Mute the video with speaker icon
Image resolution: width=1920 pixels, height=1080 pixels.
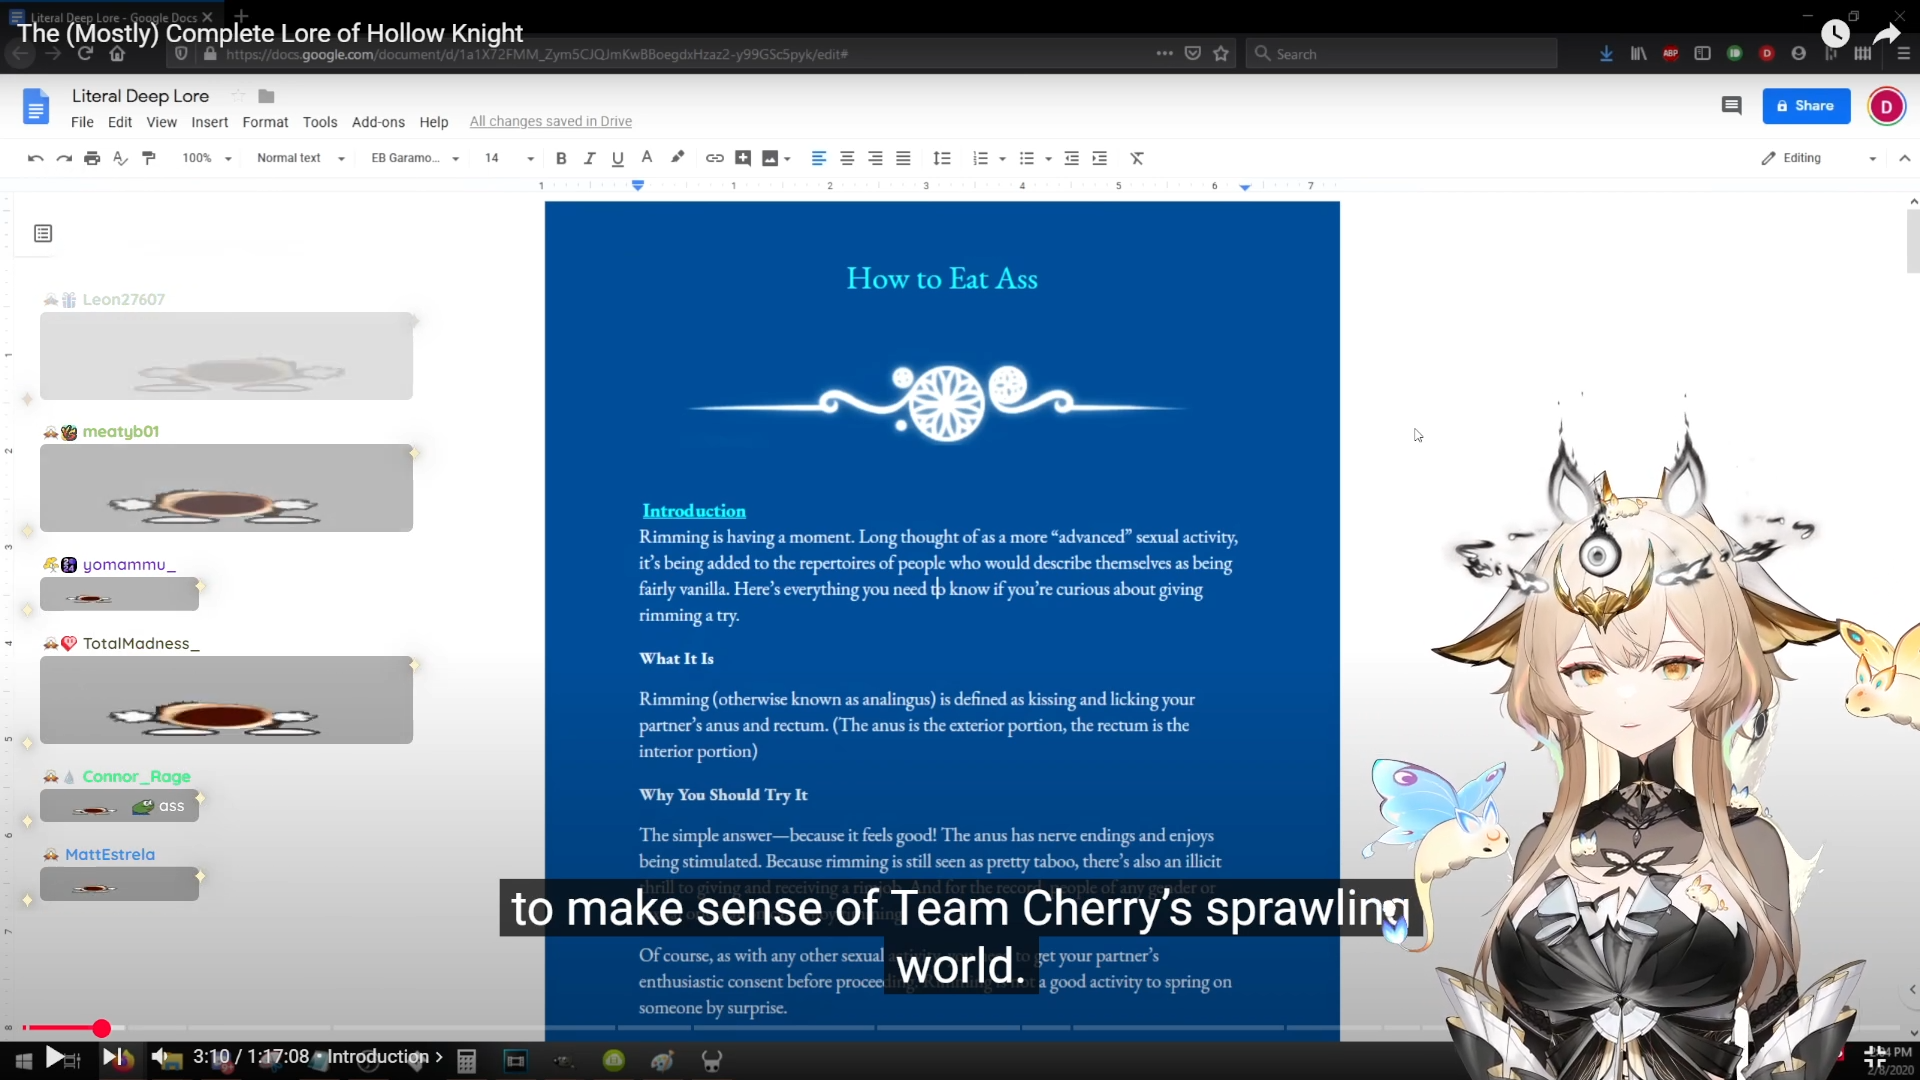pos(163,1057)
